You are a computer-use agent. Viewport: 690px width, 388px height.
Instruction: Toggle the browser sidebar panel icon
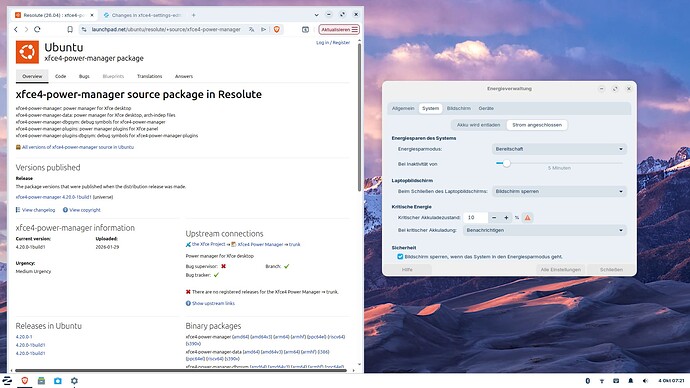305,29
